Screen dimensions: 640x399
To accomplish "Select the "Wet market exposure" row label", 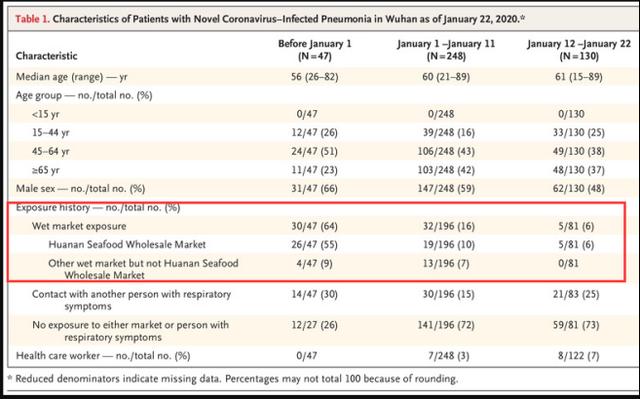I will click(79, 226).
